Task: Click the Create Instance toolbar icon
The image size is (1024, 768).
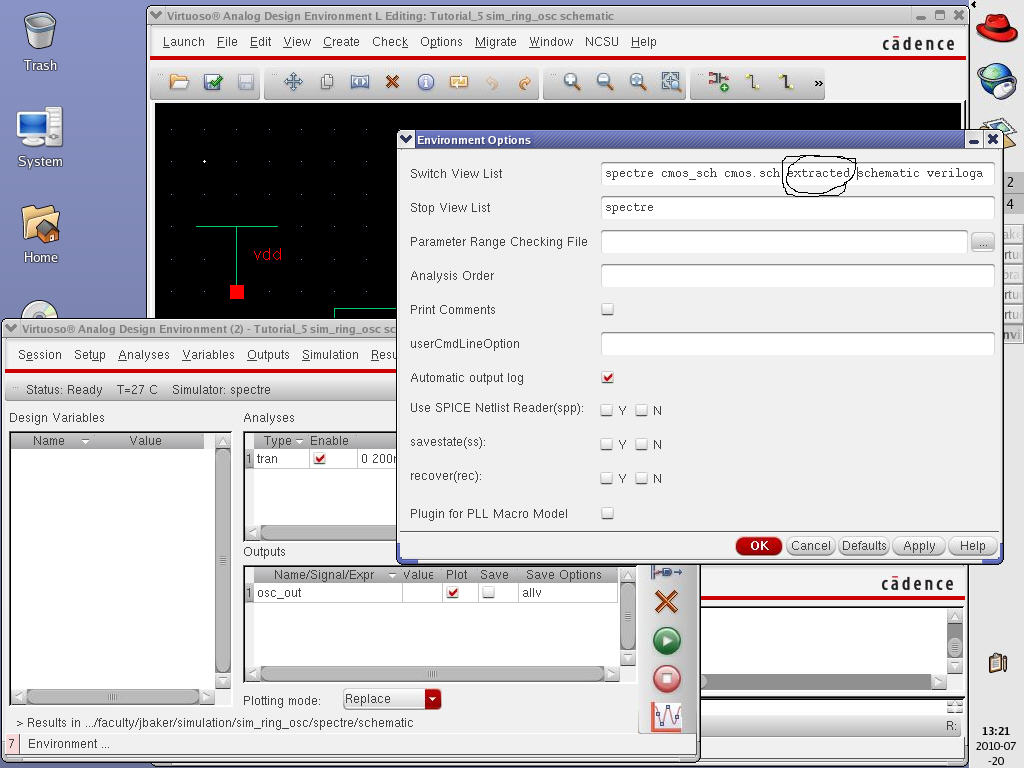Action: point(719,83)
